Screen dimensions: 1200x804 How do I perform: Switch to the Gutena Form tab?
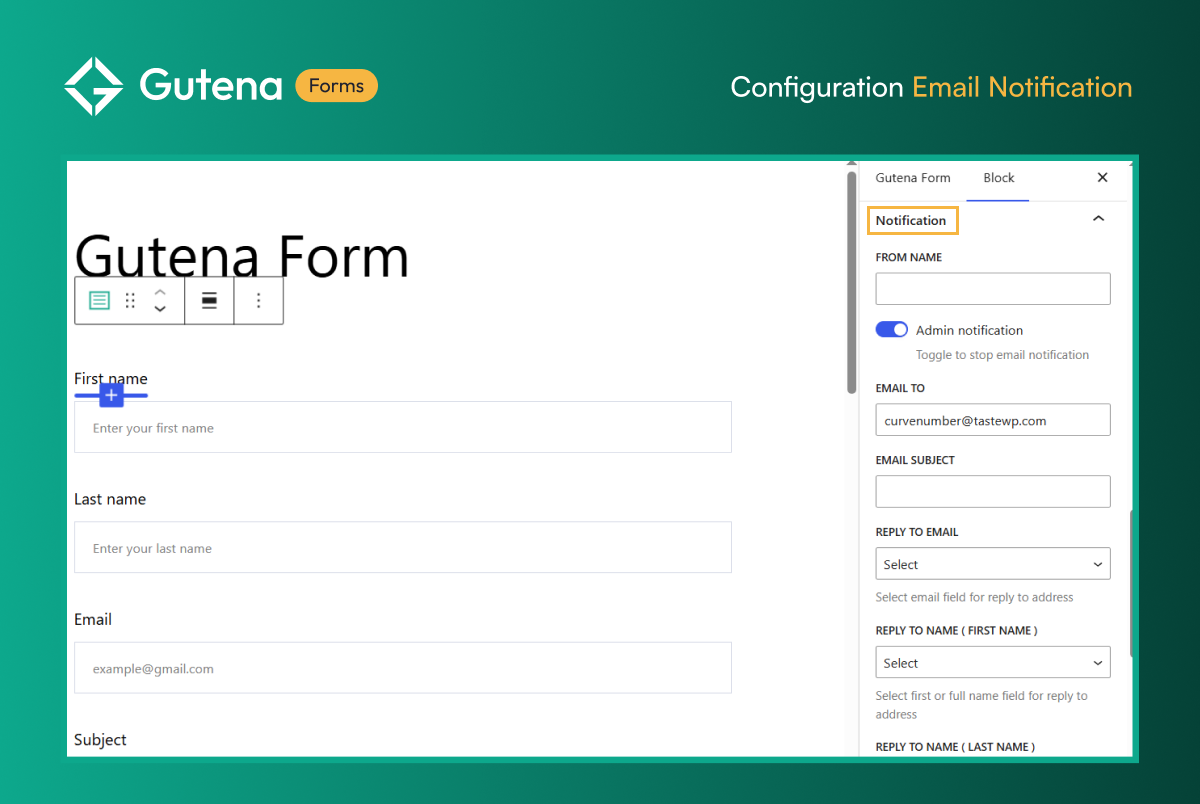[x=913, y=178]
